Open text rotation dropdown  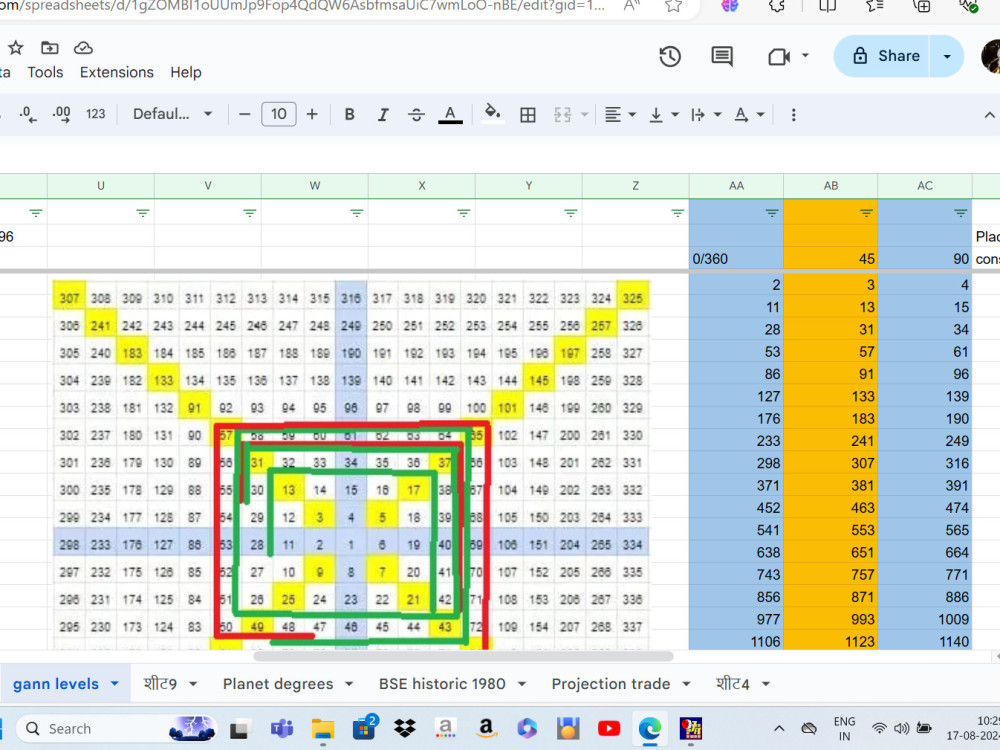tap(749, 115)
